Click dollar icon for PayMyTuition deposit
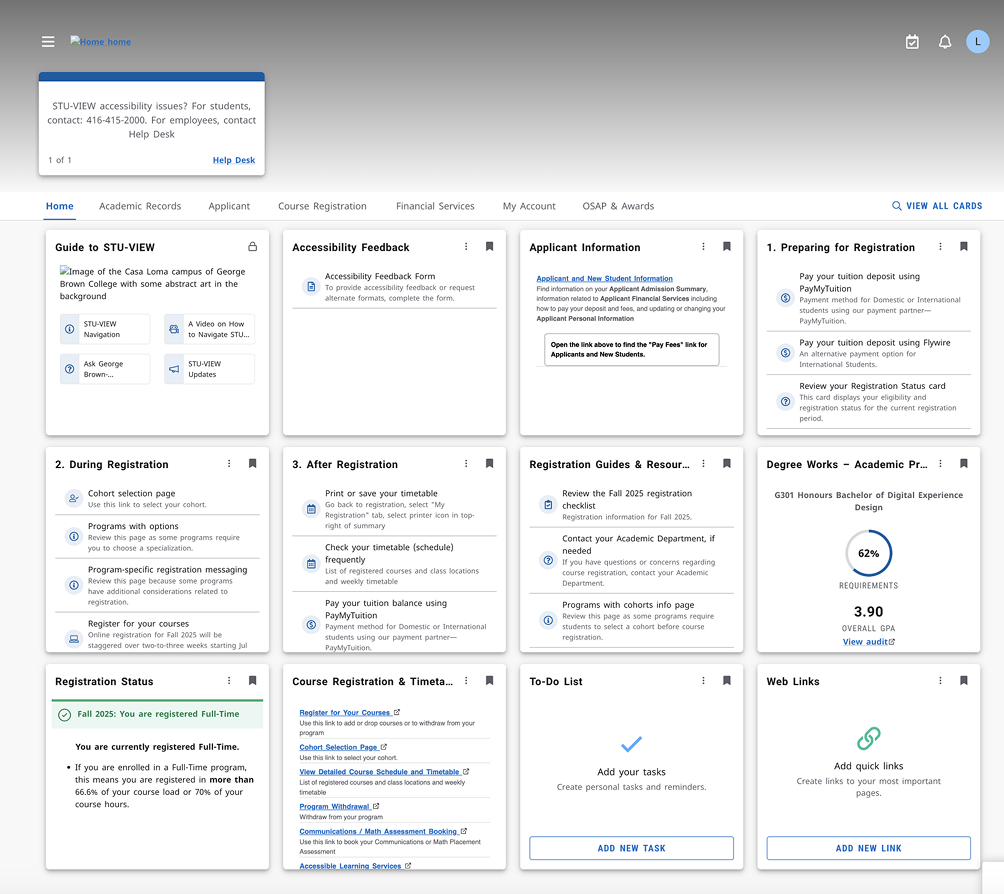 (785, 298)
